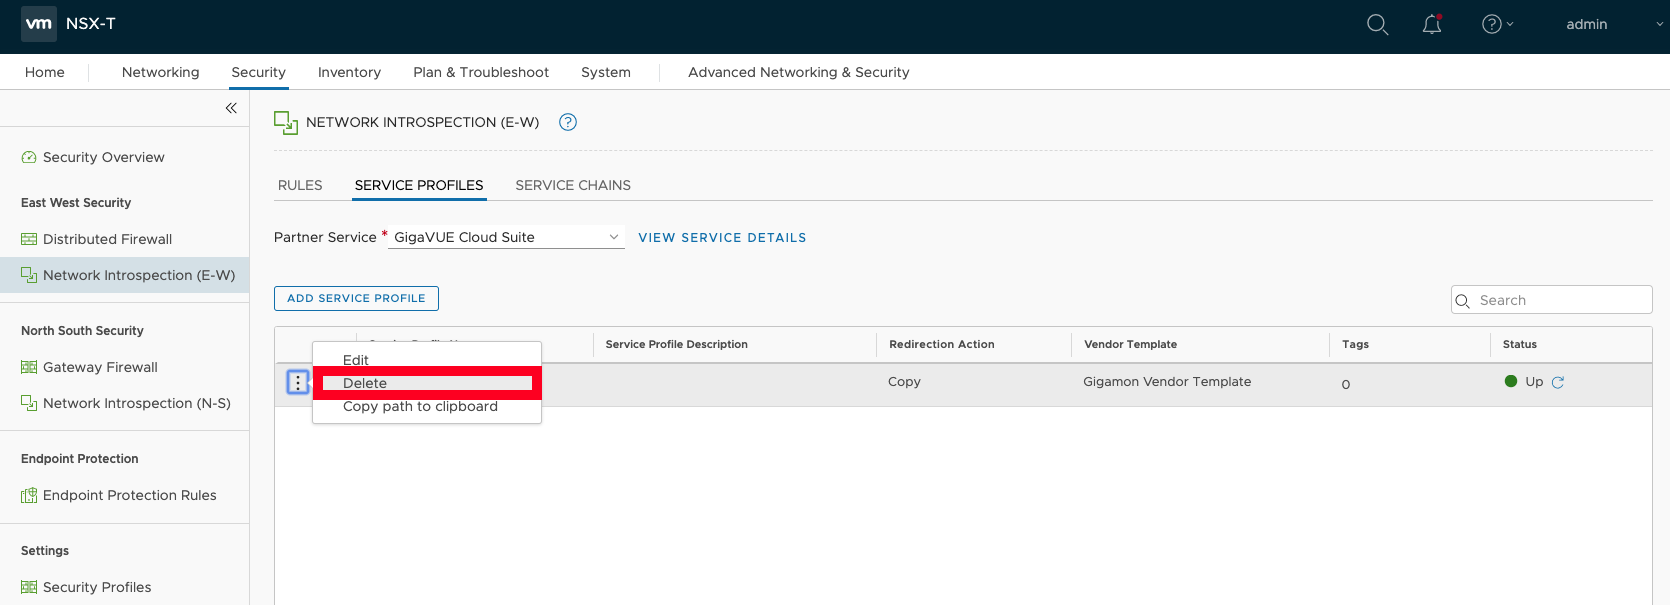Viewport: 1670px width, 605px height.
Task: Open Security Overview in the sidebar
Action: pyautogui.click(x=104, y=157)
